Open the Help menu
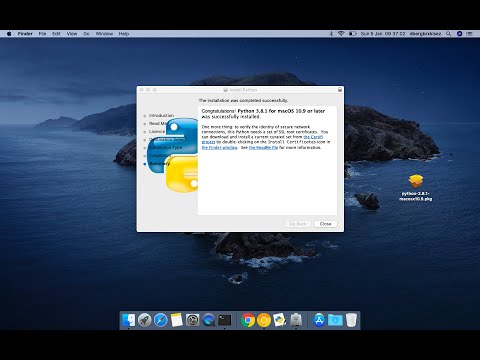The width and height of the screenshot is (480, 360). coord(124,34)
